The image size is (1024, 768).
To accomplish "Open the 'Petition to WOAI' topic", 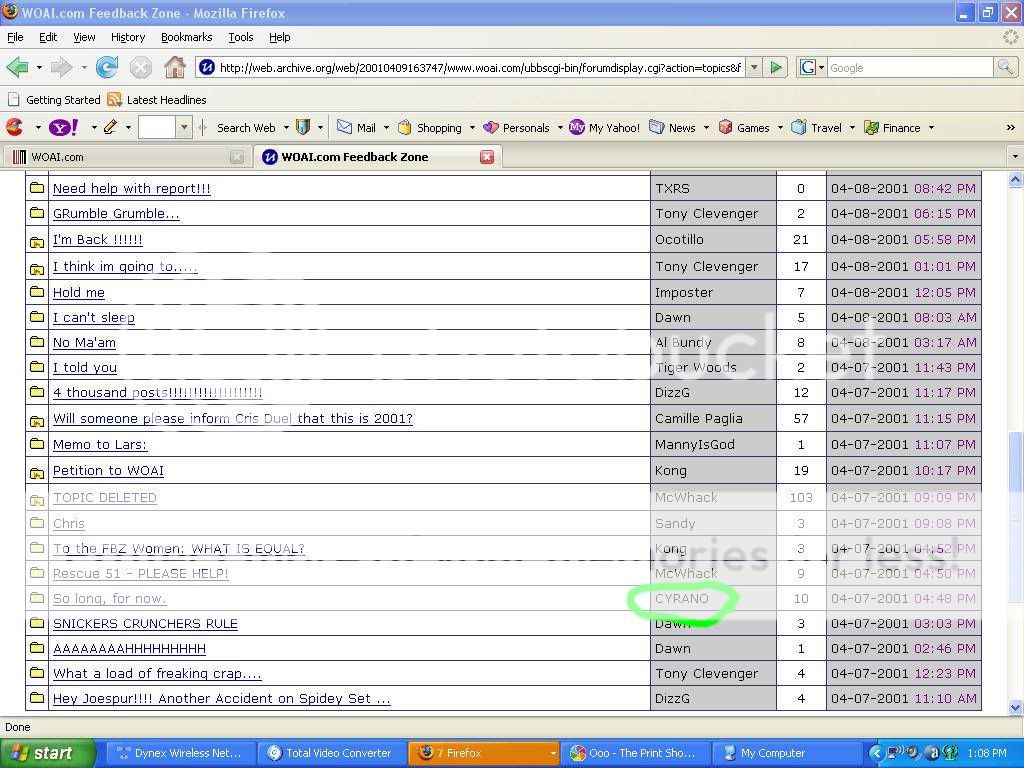I will (x=108, y=471).
